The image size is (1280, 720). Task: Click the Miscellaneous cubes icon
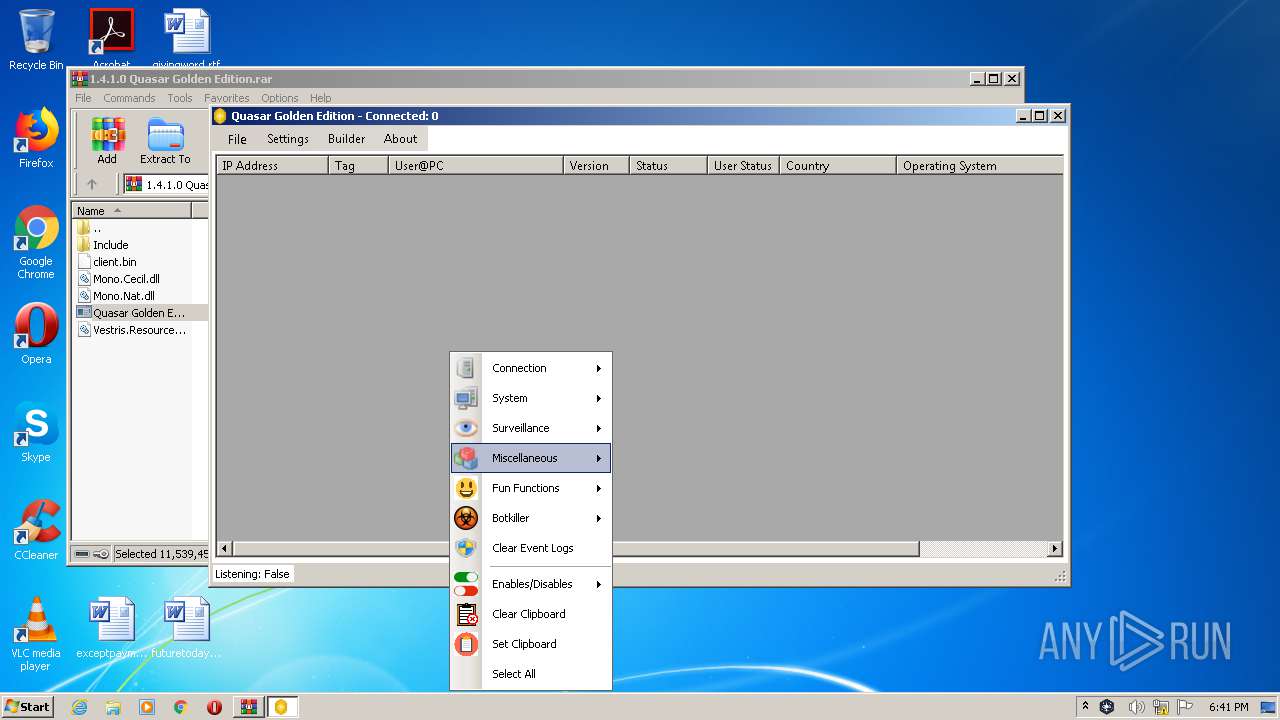coord(466,458)
